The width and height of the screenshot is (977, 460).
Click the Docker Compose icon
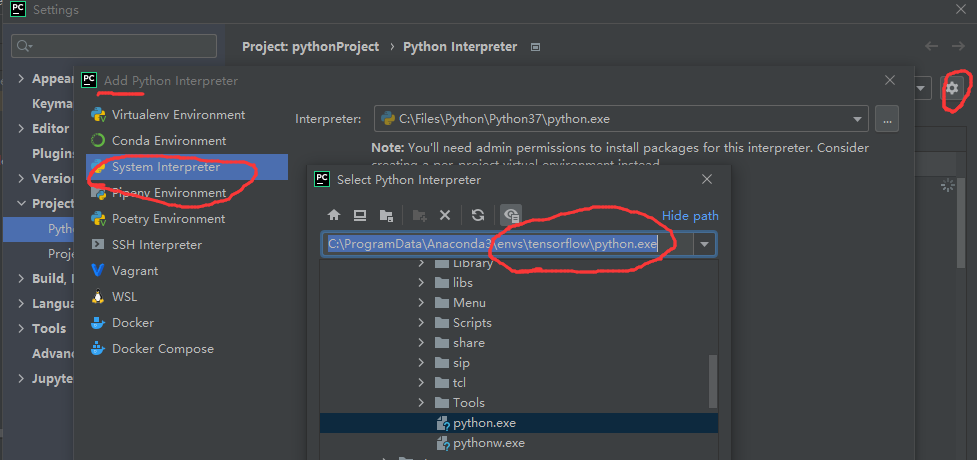point(98,348)
